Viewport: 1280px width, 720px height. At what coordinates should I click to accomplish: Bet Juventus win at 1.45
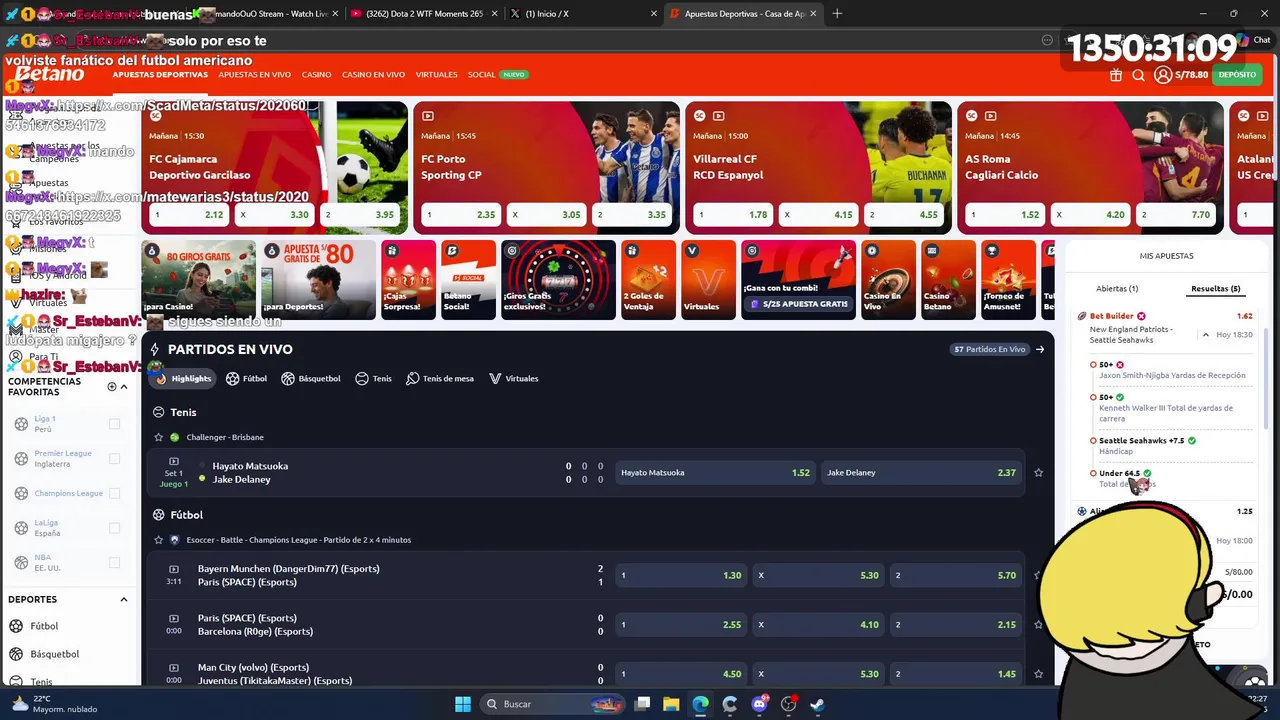pos(956,674)
